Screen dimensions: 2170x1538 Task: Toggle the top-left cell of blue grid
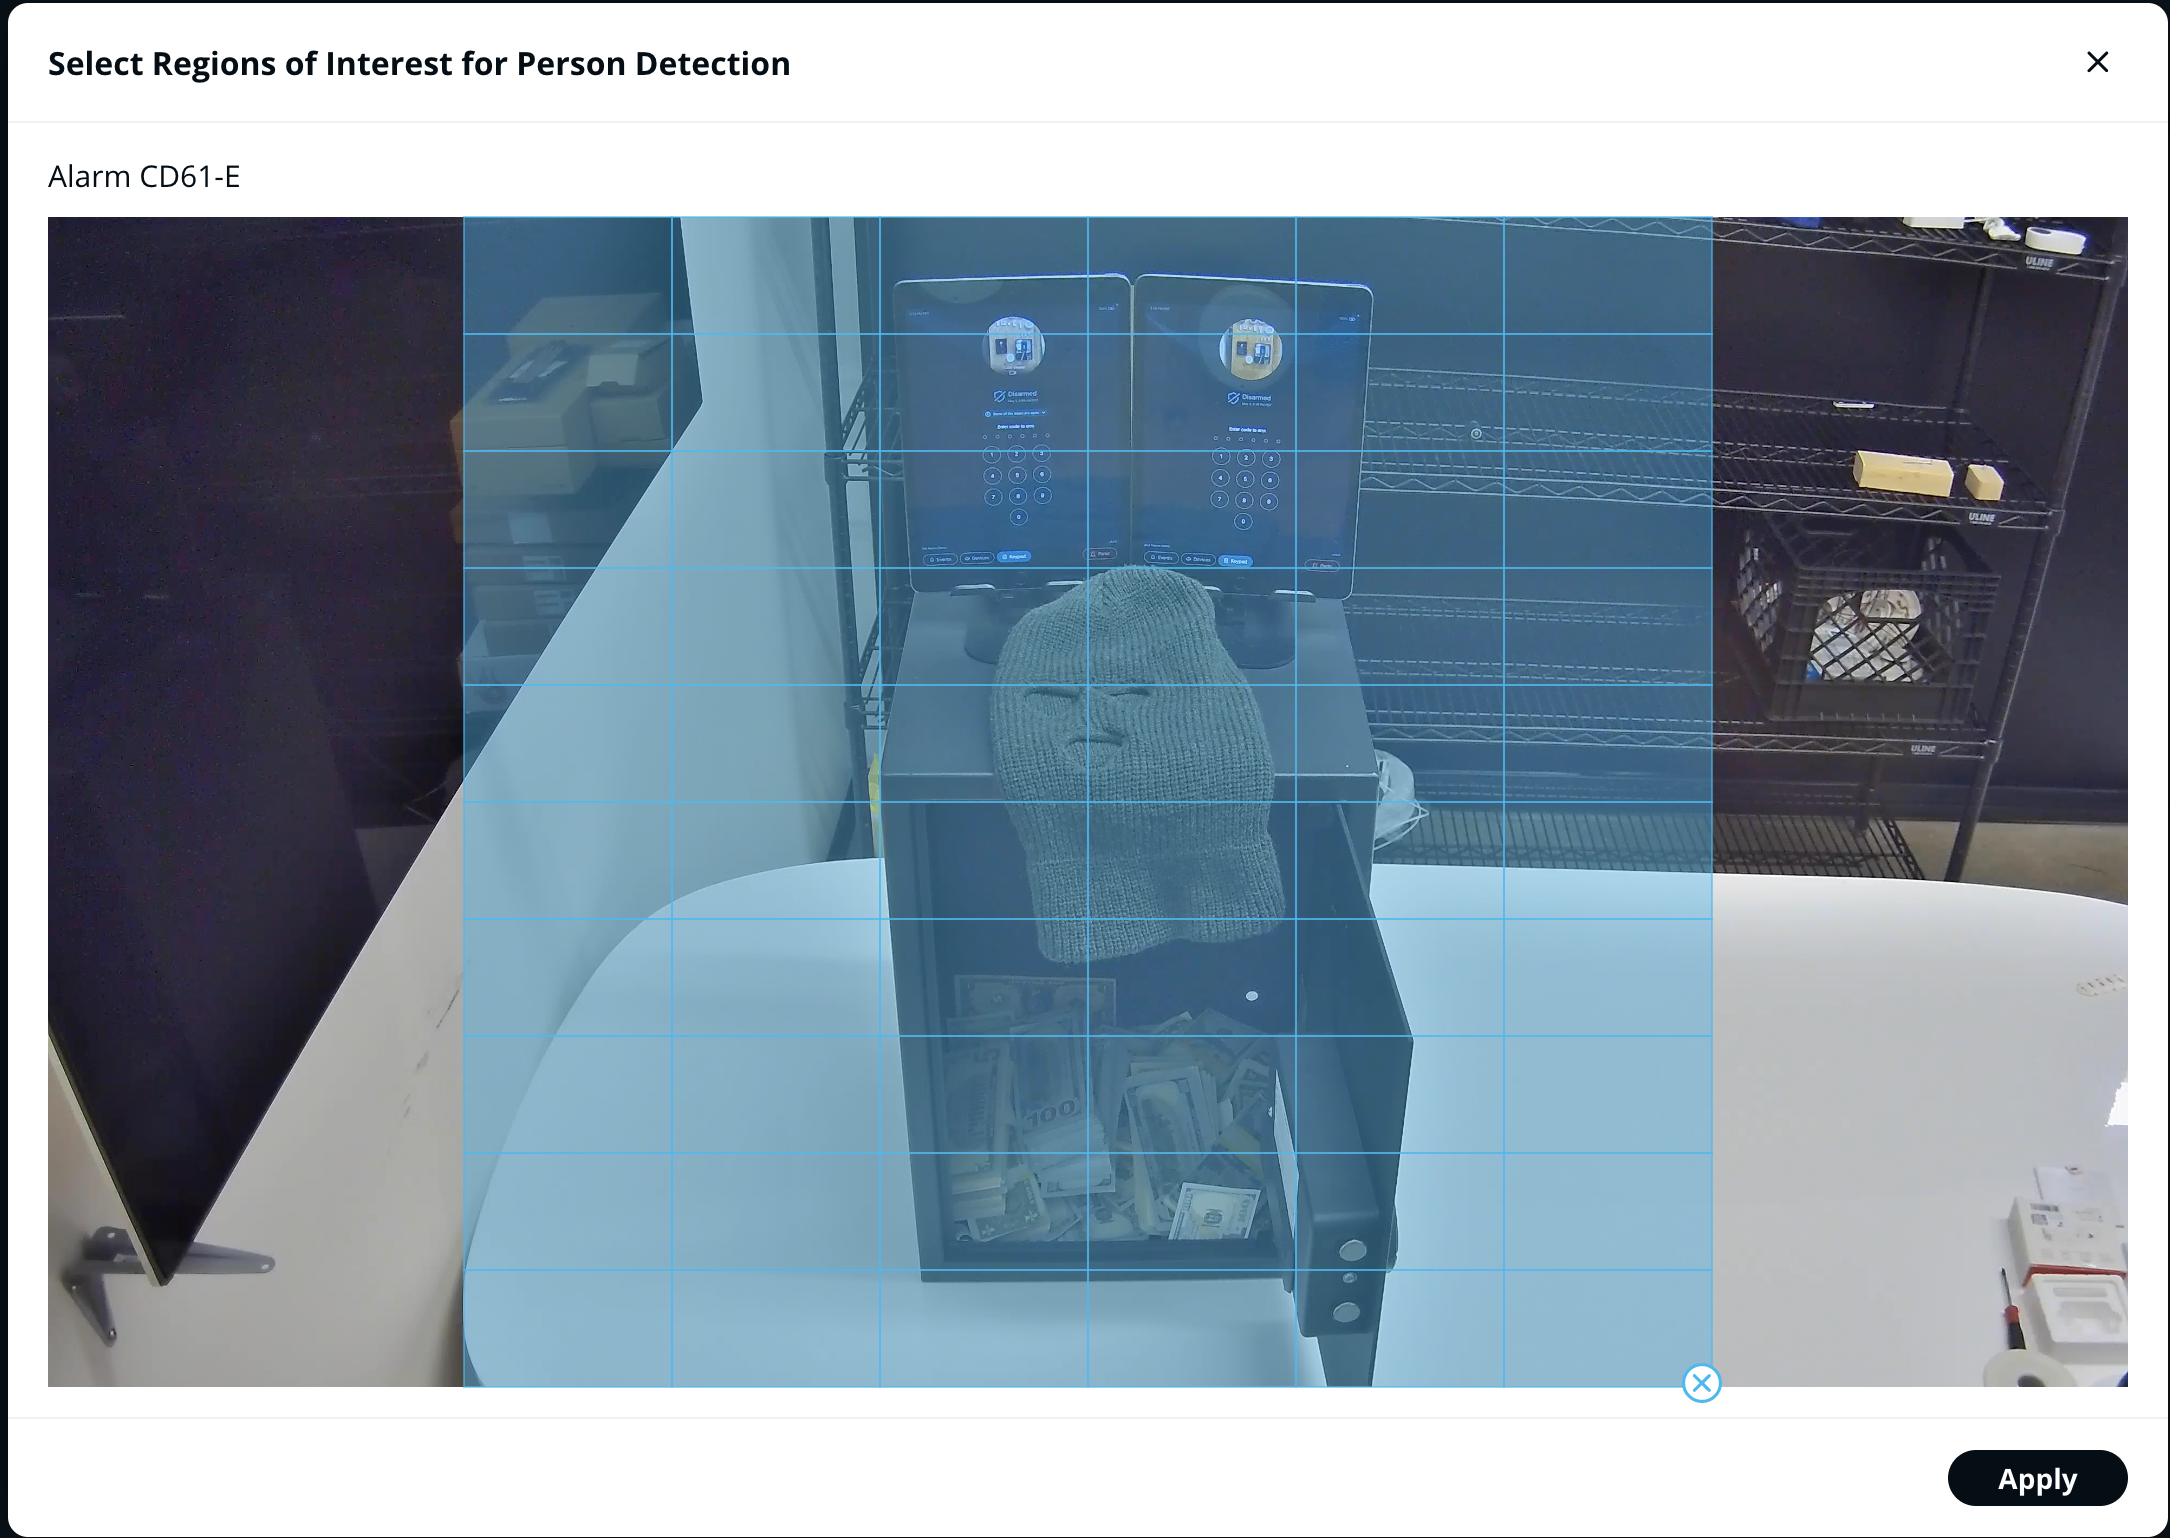pyautogui.click(x=567, y=275)
